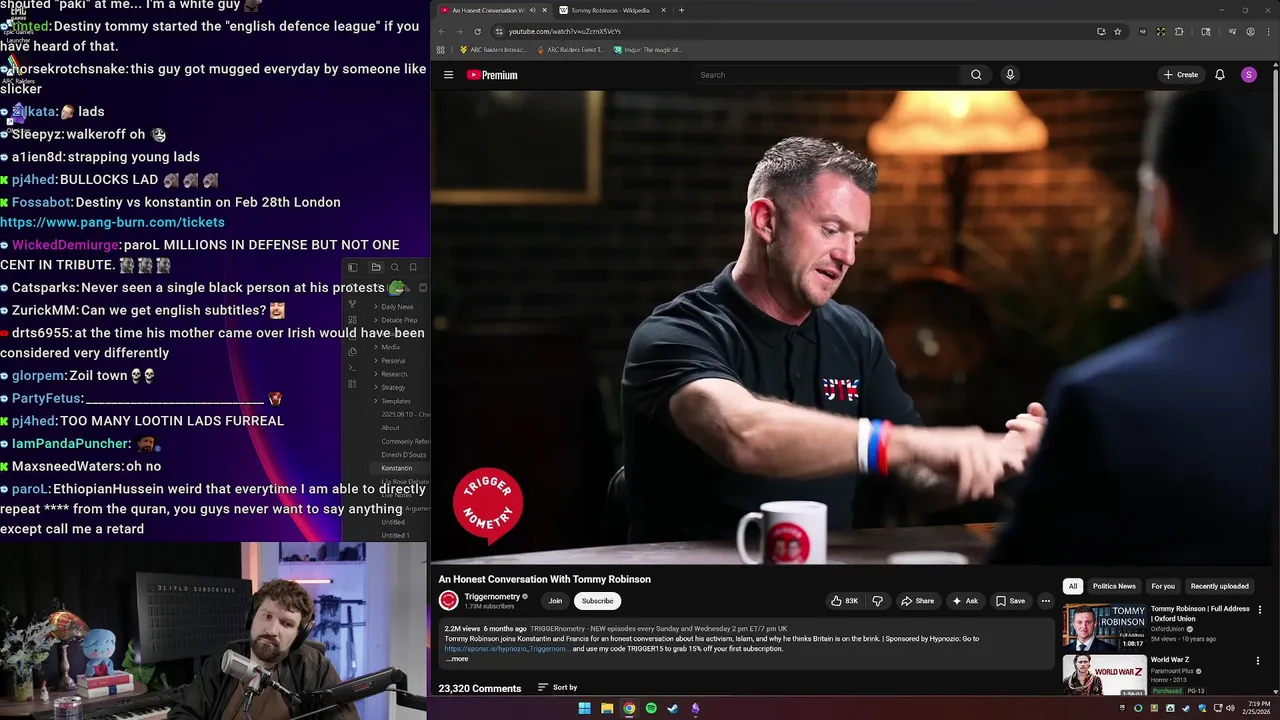The height and width of the screenshot is (720, 1280).
Task: Click the Save button
Action: pyautogui.click(x=1009, y=601)
